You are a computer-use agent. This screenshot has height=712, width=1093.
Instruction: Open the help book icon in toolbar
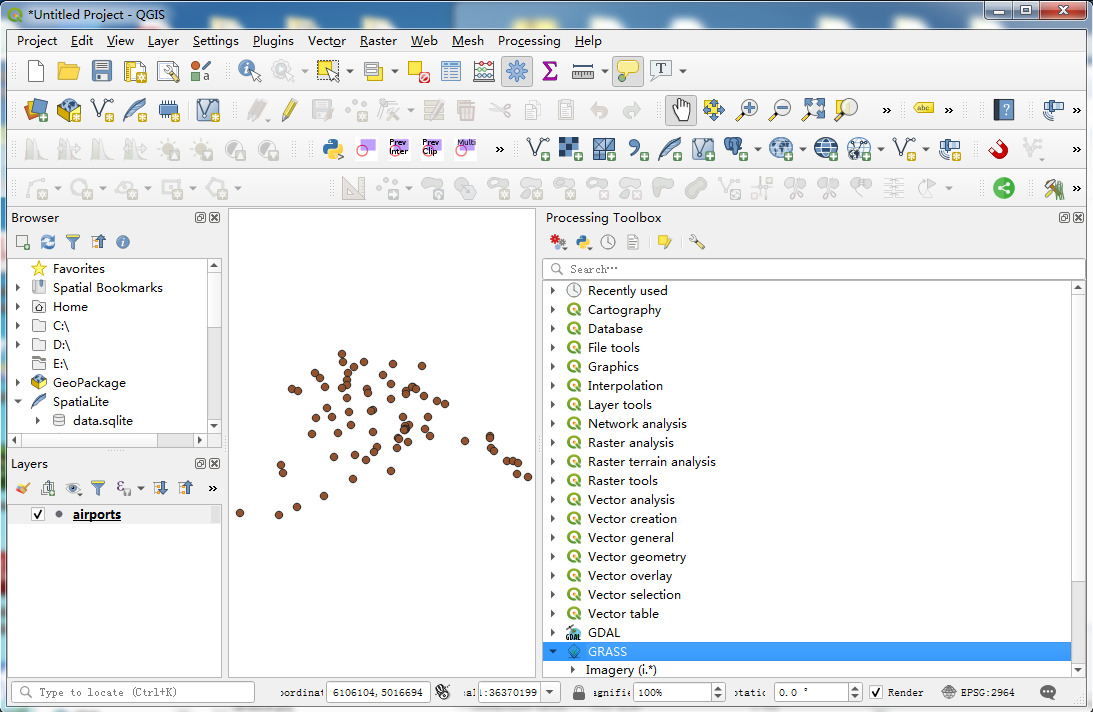[x=1003, y=109]
